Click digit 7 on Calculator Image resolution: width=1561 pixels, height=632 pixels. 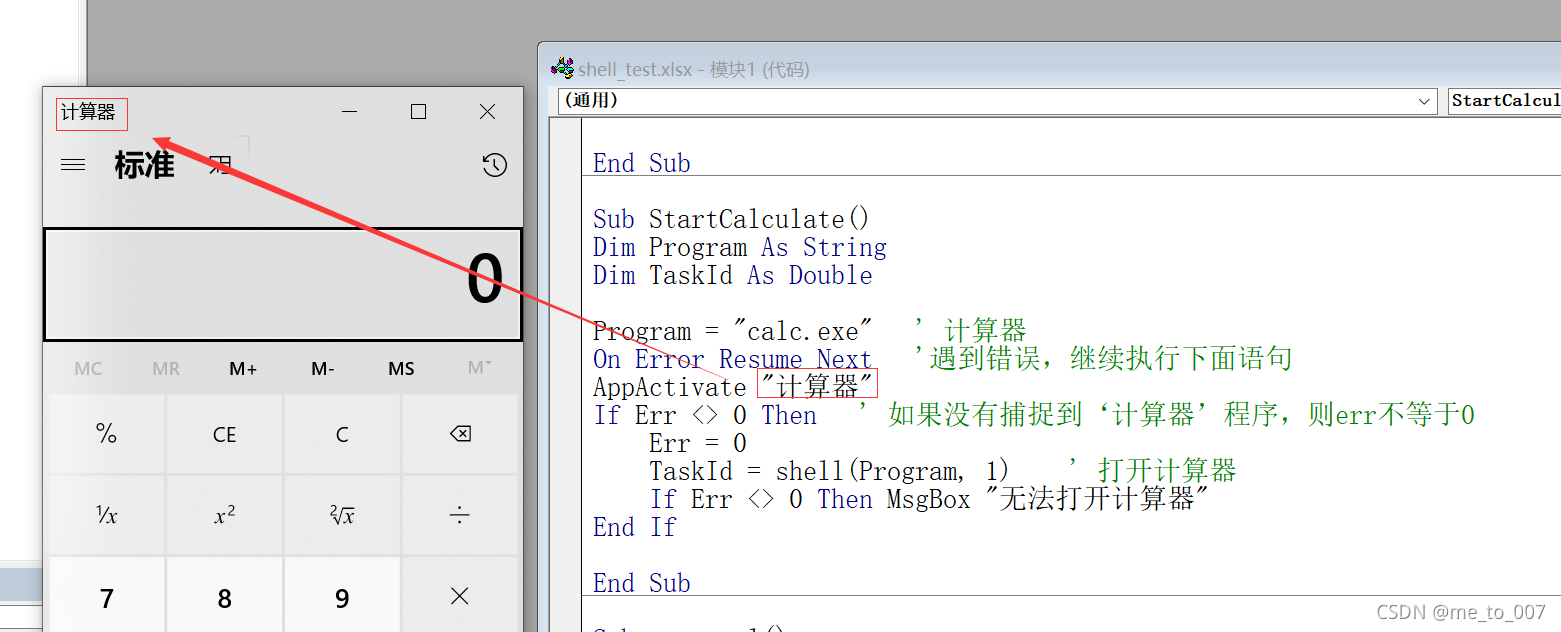[x=107, y=597]
